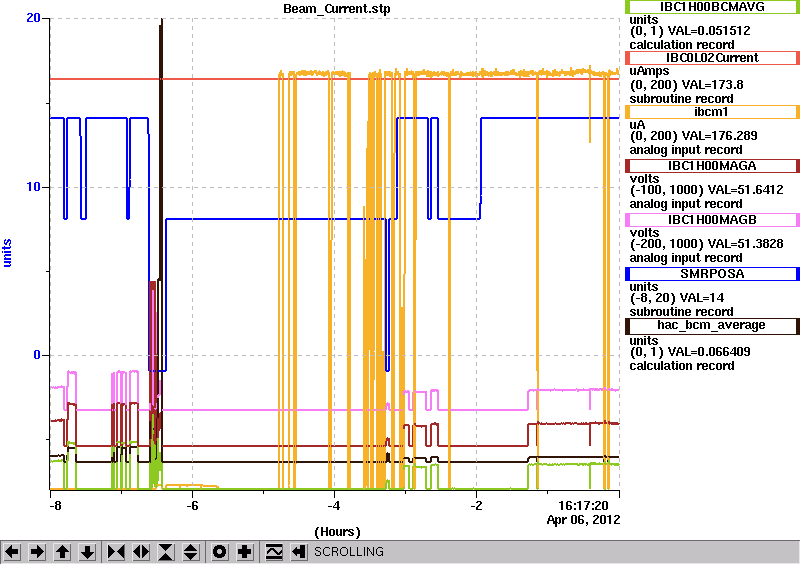Click the vertical 'units' y-axis label
Image resolution: width=800 pixels, height=564 pixels.
click(7, 253)
